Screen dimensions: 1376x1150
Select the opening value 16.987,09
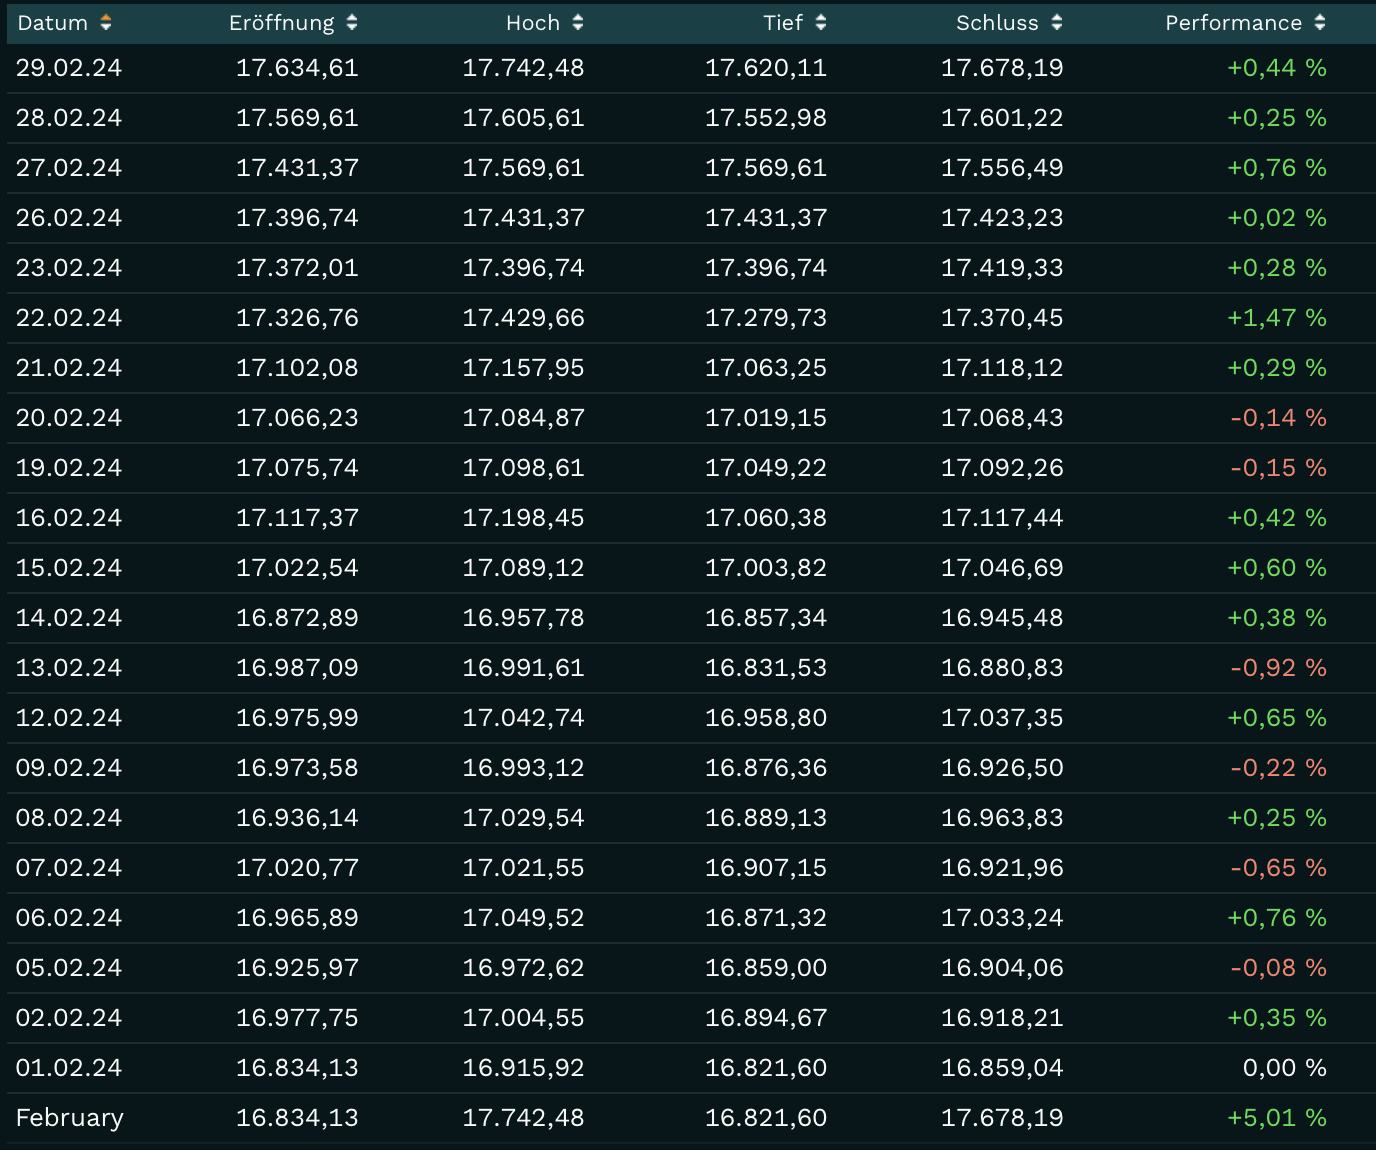point(297,668)
